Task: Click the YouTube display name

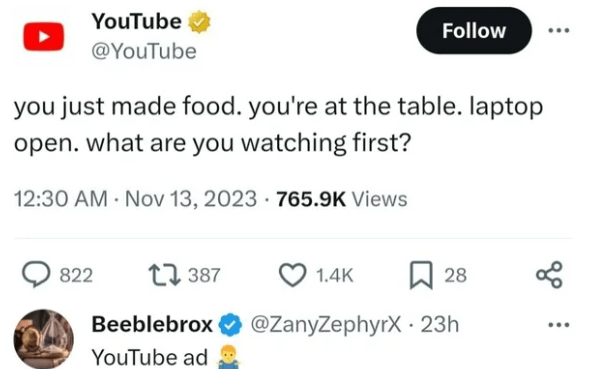Action: (137, 21)
